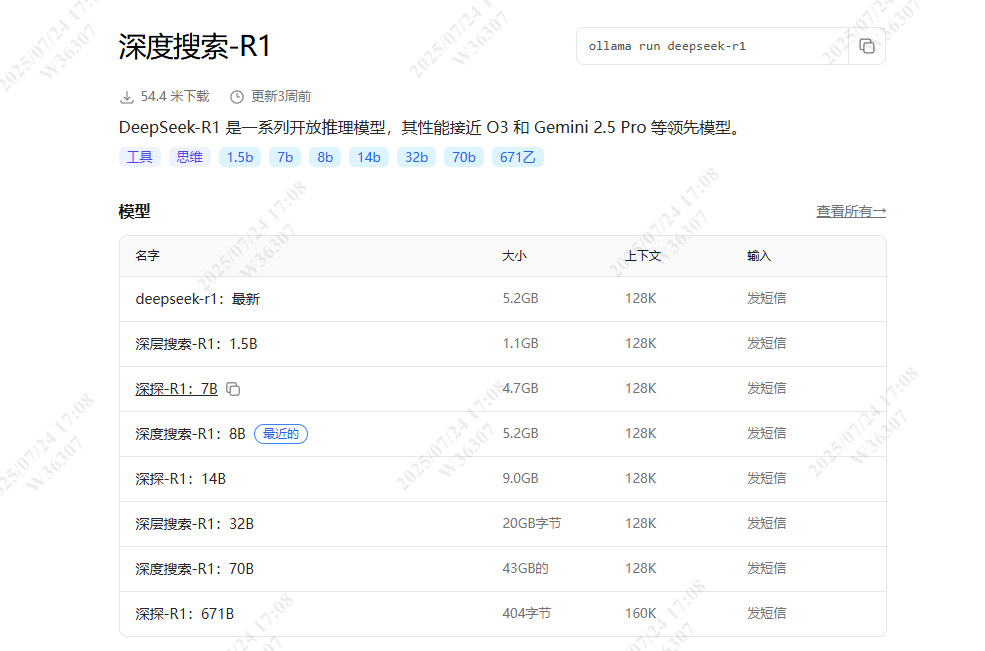The width and height of the screenshot is (985, 651).
Task: Select the 思维 tag
Action: click(x=189, y=157)
